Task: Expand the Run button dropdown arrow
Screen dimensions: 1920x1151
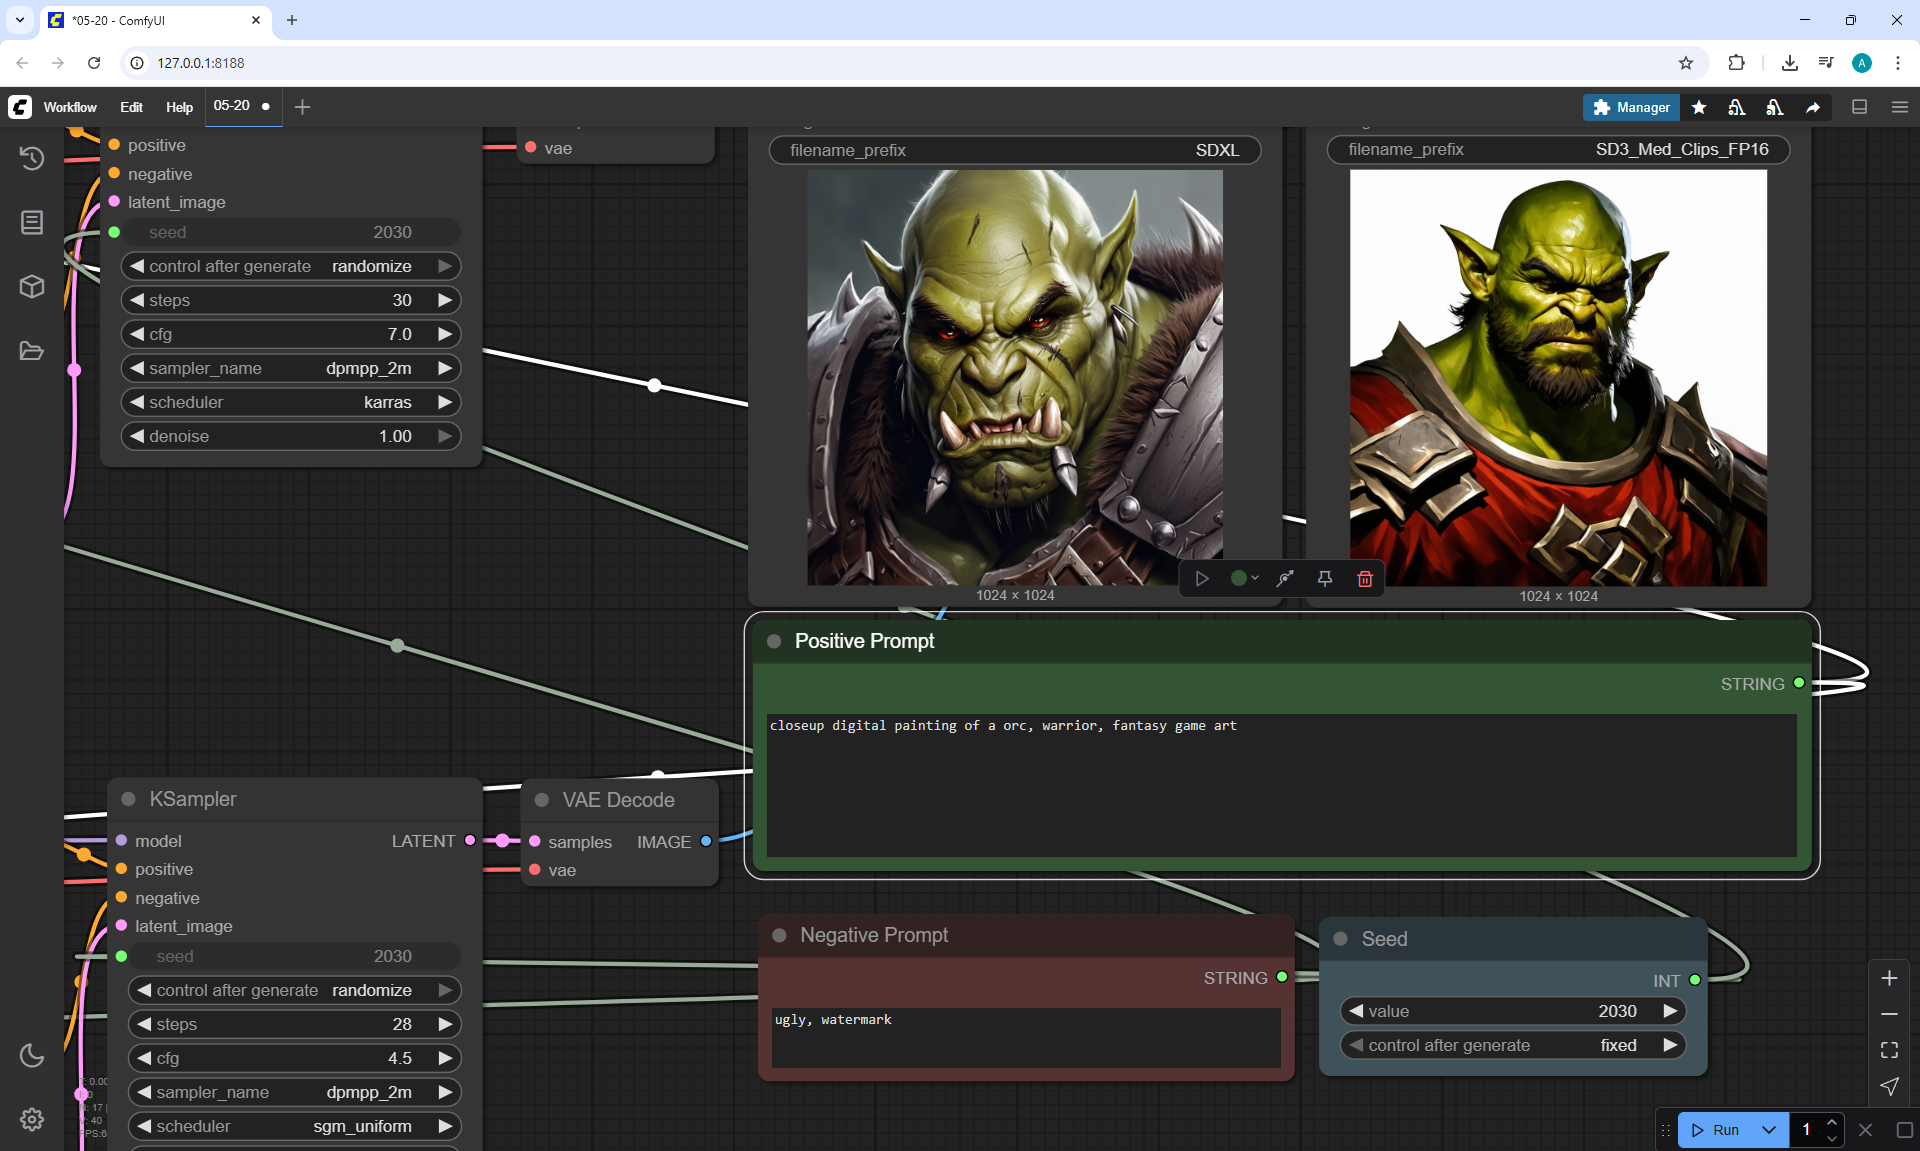Action: pos(1768,1130)
